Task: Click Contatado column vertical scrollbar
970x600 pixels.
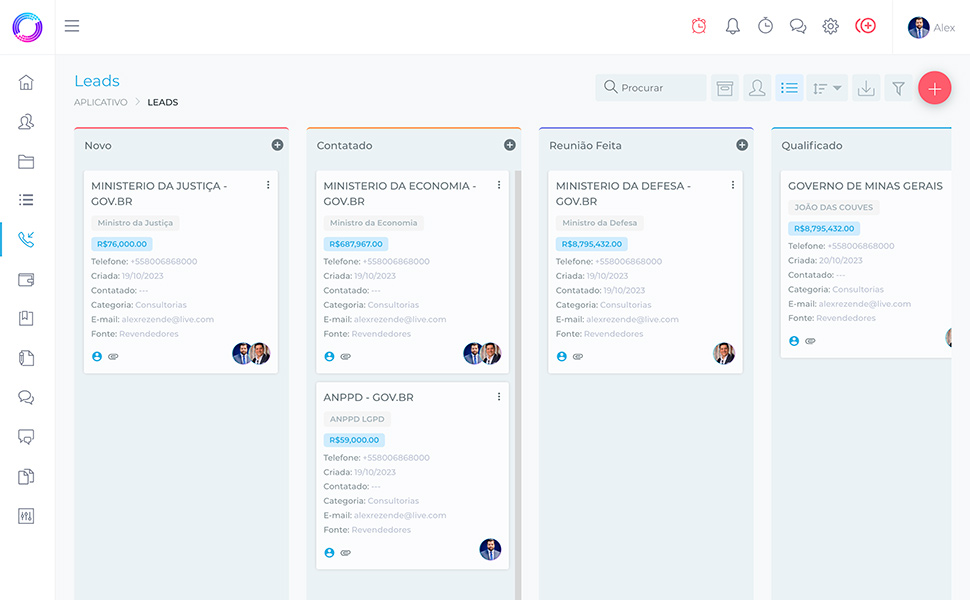Action: coord(518,385)
